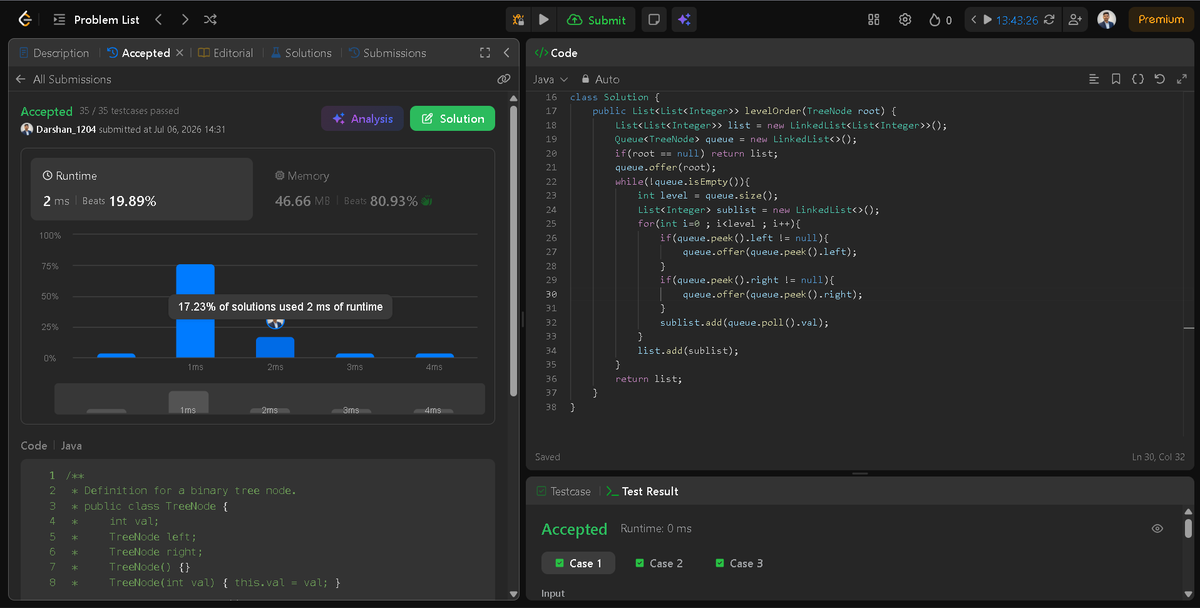Screen dimensions: 1200x608
Task: Open the notes sticky icon
Action: [652, 19]
